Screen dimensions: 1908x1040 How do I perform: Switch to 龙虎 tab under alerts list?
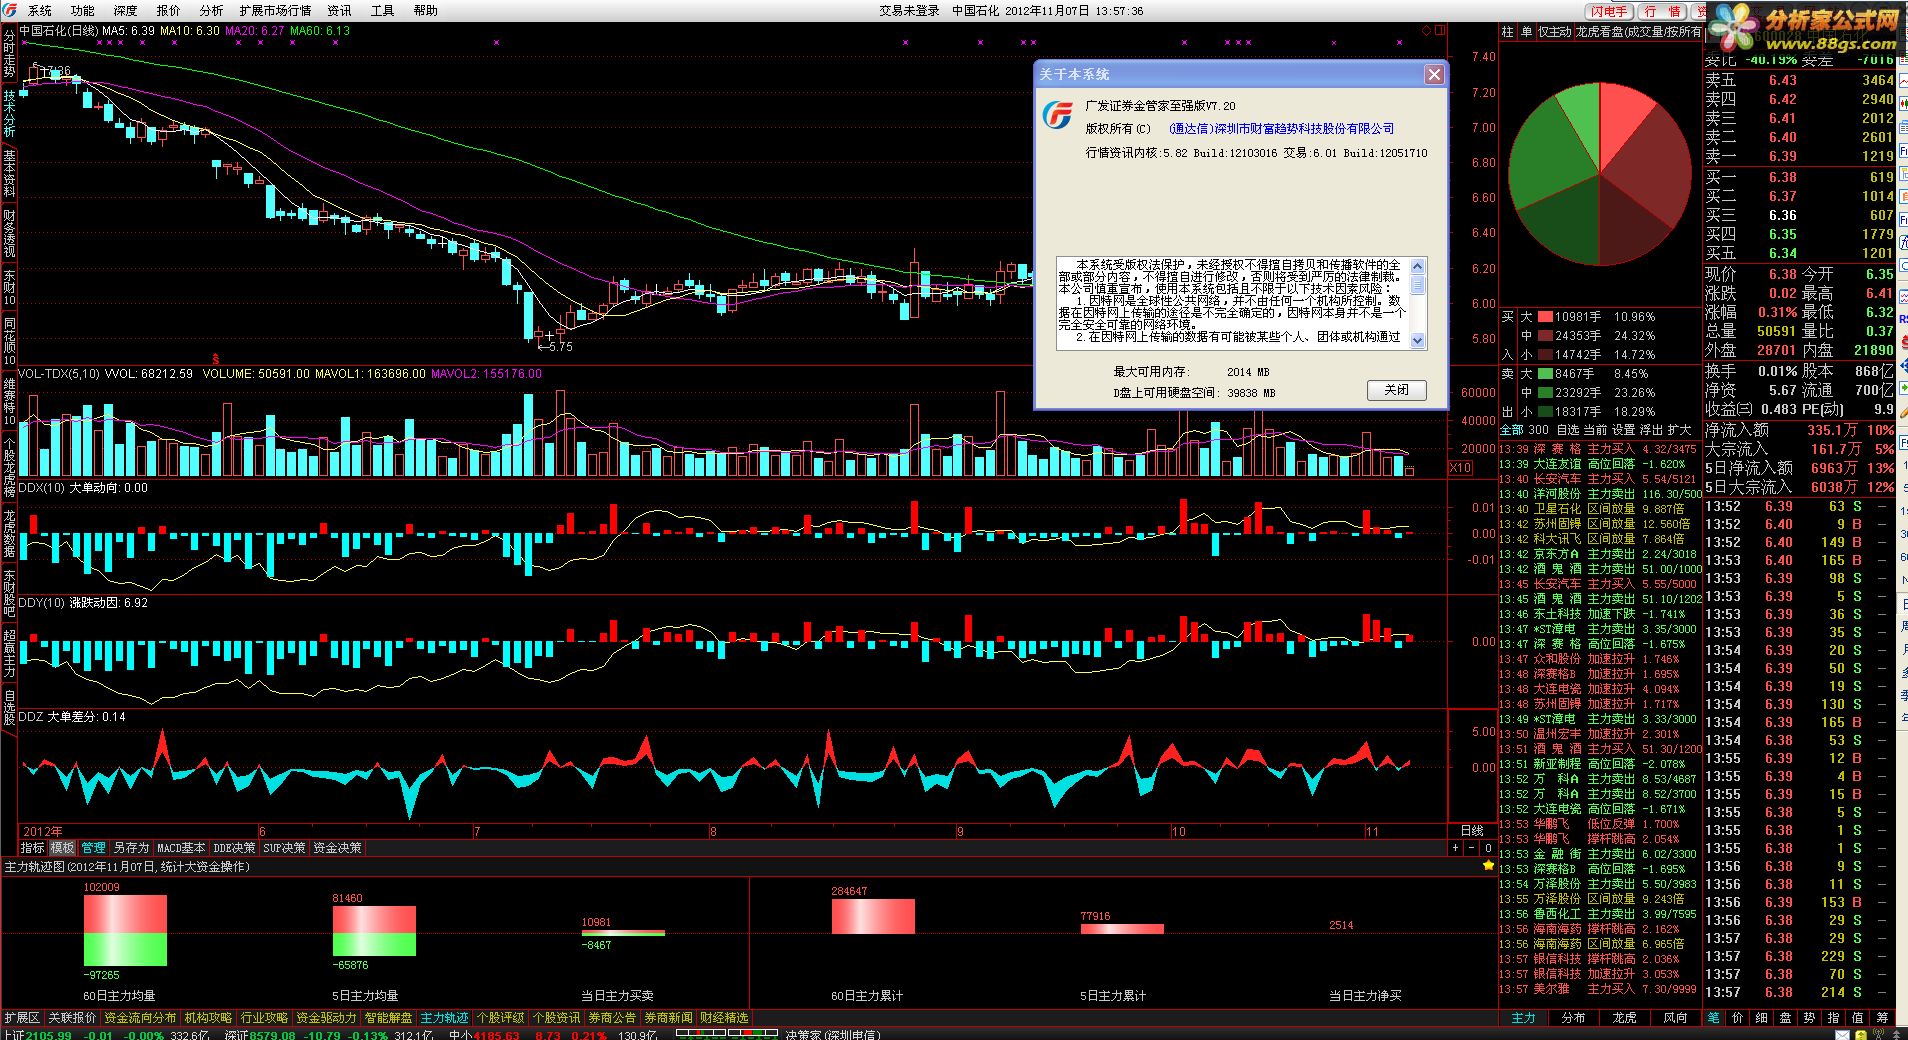click(1624, 1018)
